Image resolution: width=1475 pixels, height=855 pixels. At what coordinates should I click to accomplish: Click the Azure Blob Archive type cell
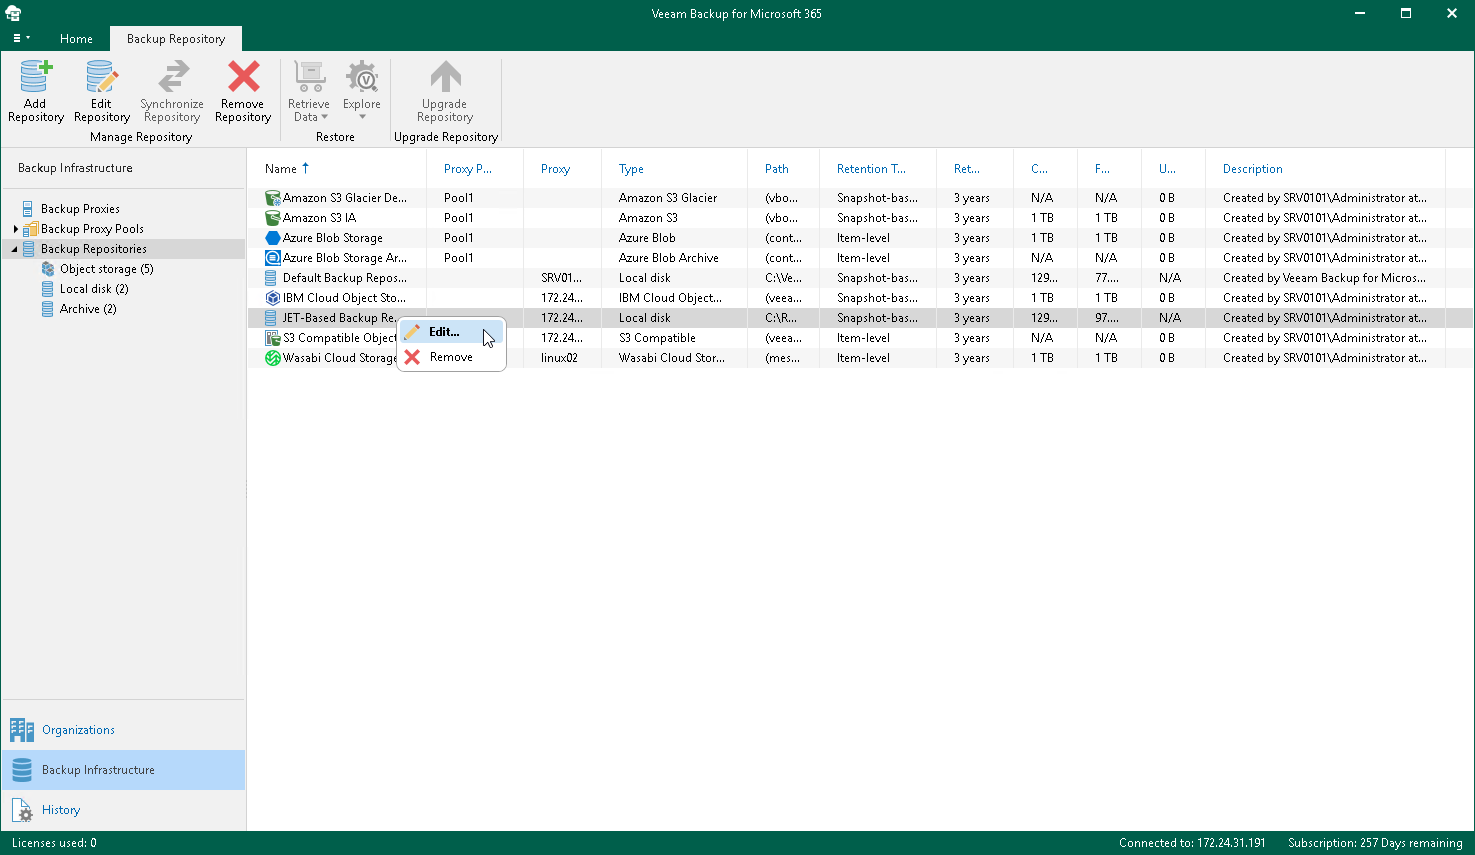point(668,258)
